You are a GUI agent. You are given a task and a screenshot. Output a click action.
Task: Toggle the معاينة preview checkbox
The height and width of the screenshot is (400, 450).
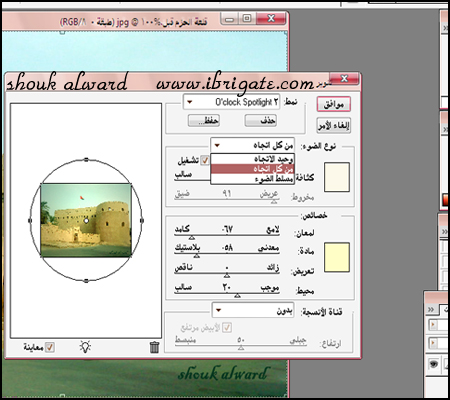coord(50,347)
